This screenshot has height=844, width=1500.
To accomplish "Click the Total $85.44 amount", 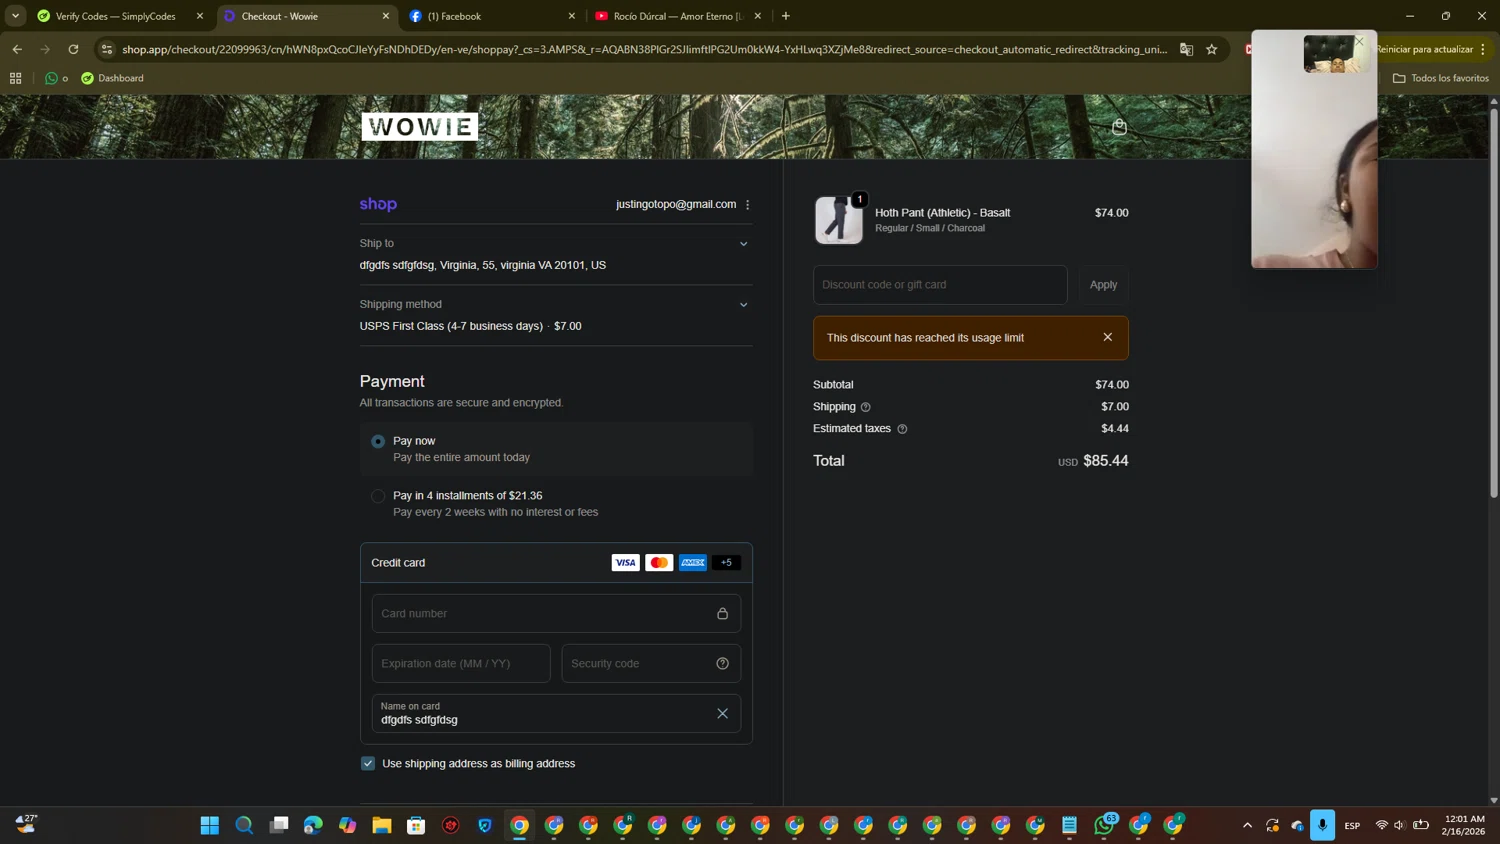I will click(x=1105, y=461).
